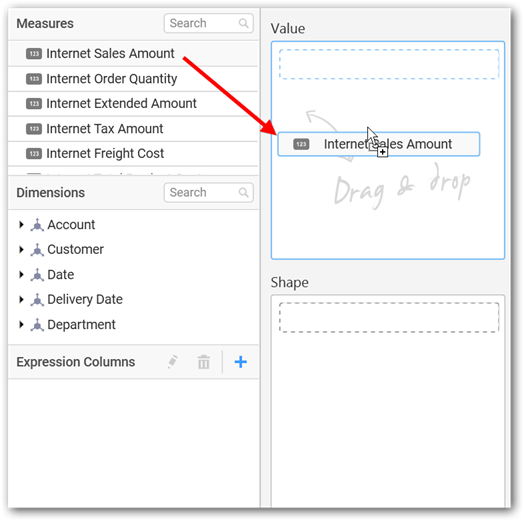This screenshot has height=521, width=524.
Task: Expand the Date dimension node
Action: point(21,275)
